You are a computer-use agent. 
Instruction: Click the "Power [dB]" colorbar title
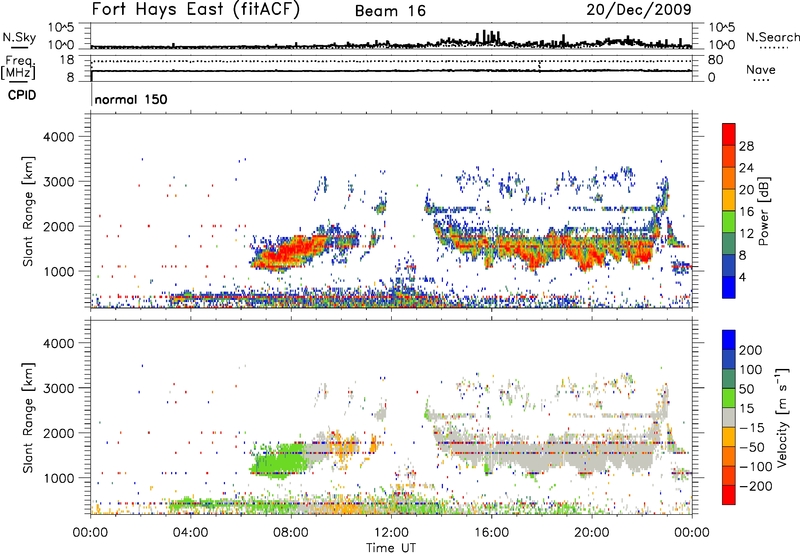[764, 211]
